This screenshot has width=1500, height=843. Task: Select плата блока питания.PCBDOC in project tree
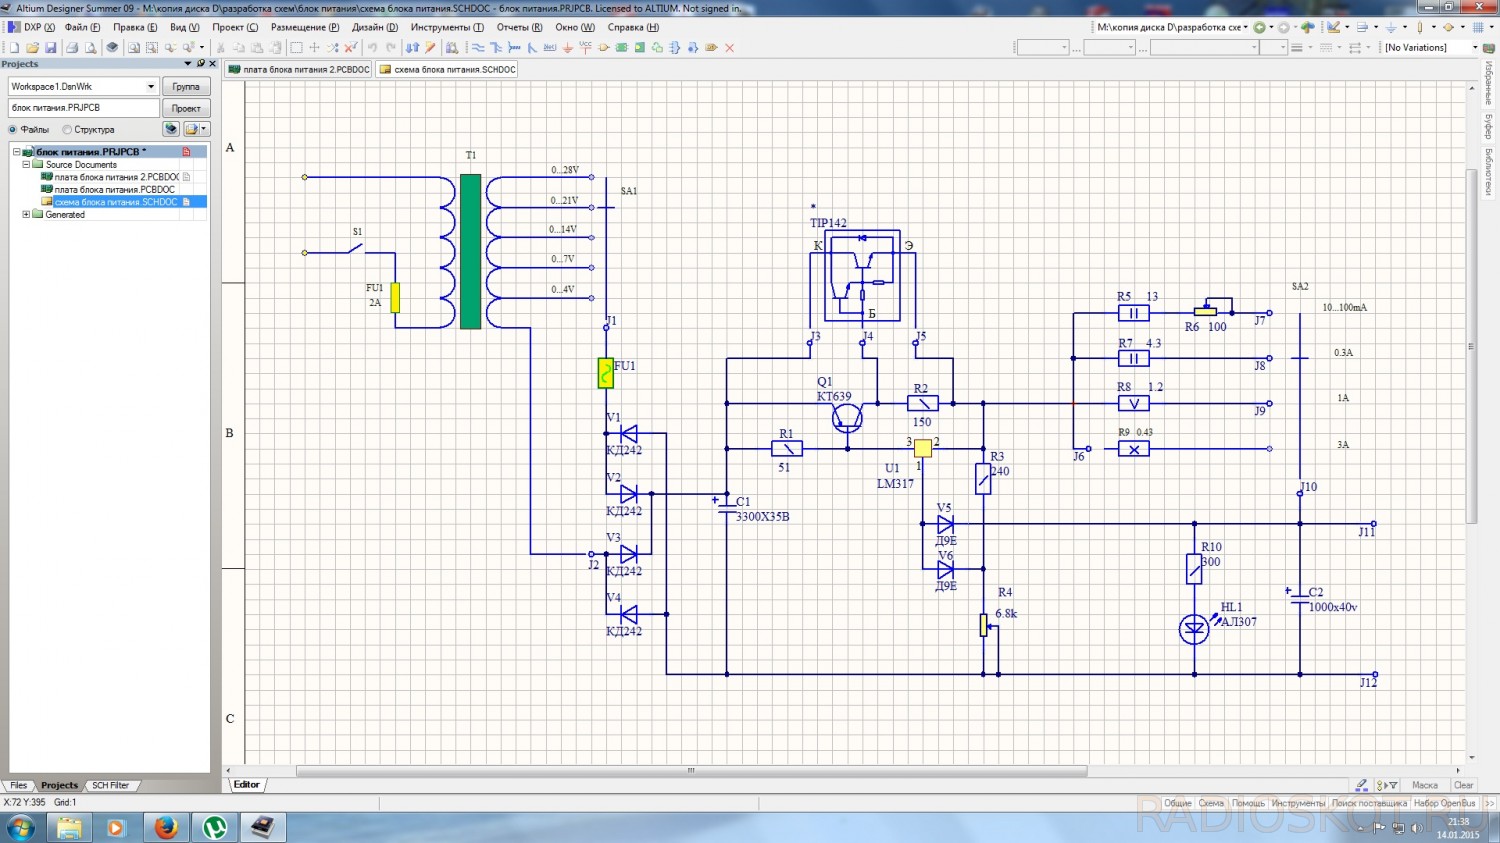click(x=114, y=189)
